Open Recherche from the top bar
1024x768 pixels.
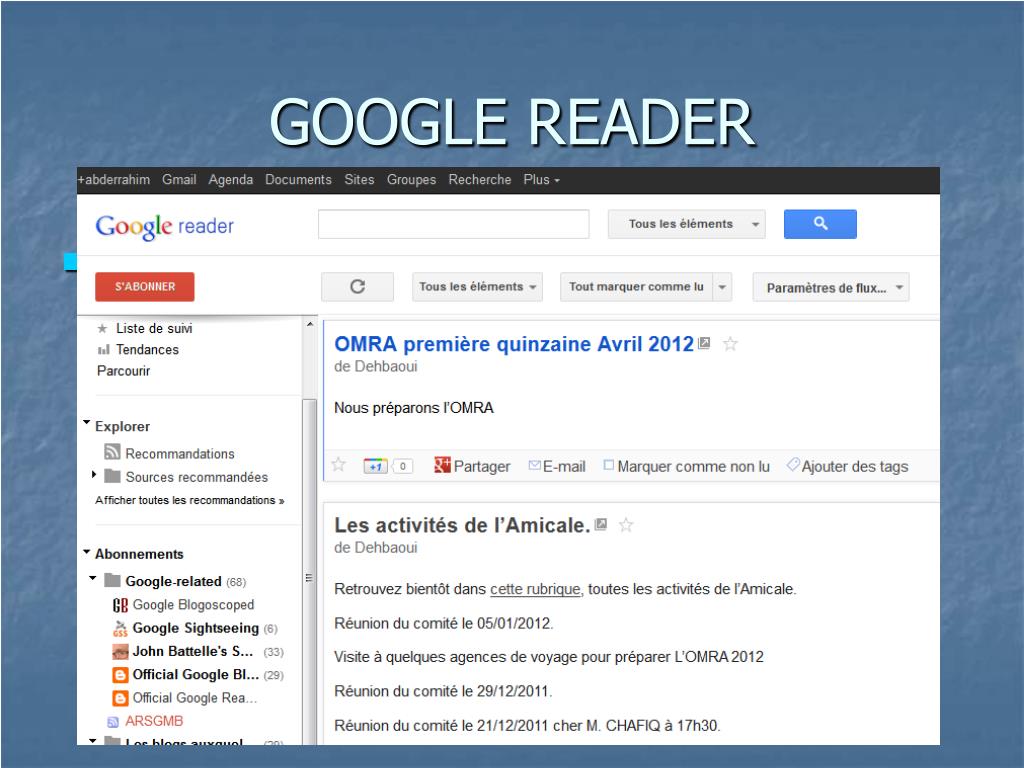click(480, 180)
